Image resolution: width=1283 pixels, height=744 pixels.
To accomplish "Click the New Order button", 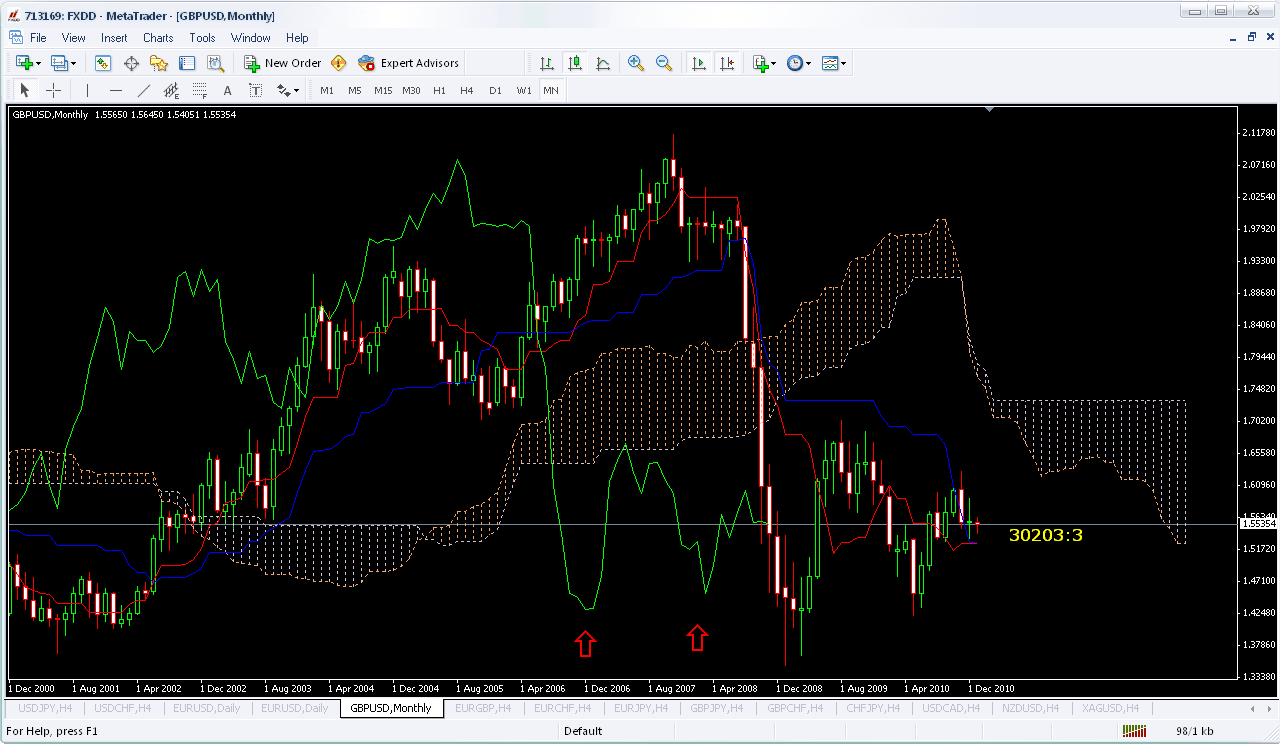I will 284,63.
